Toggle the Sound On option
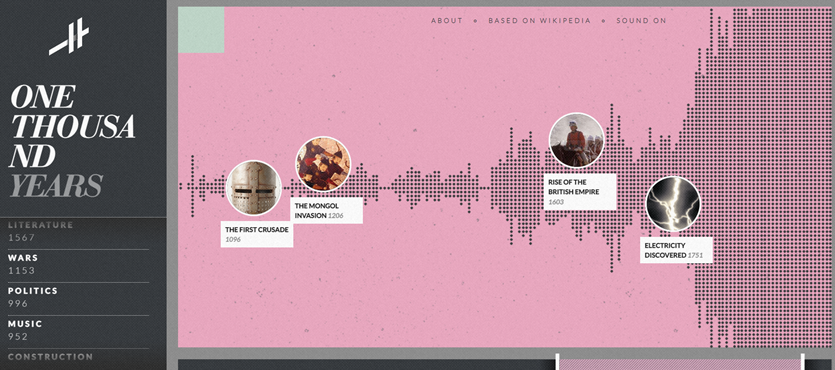This screenshot has width=835, height=370. [x=641, y=21]
